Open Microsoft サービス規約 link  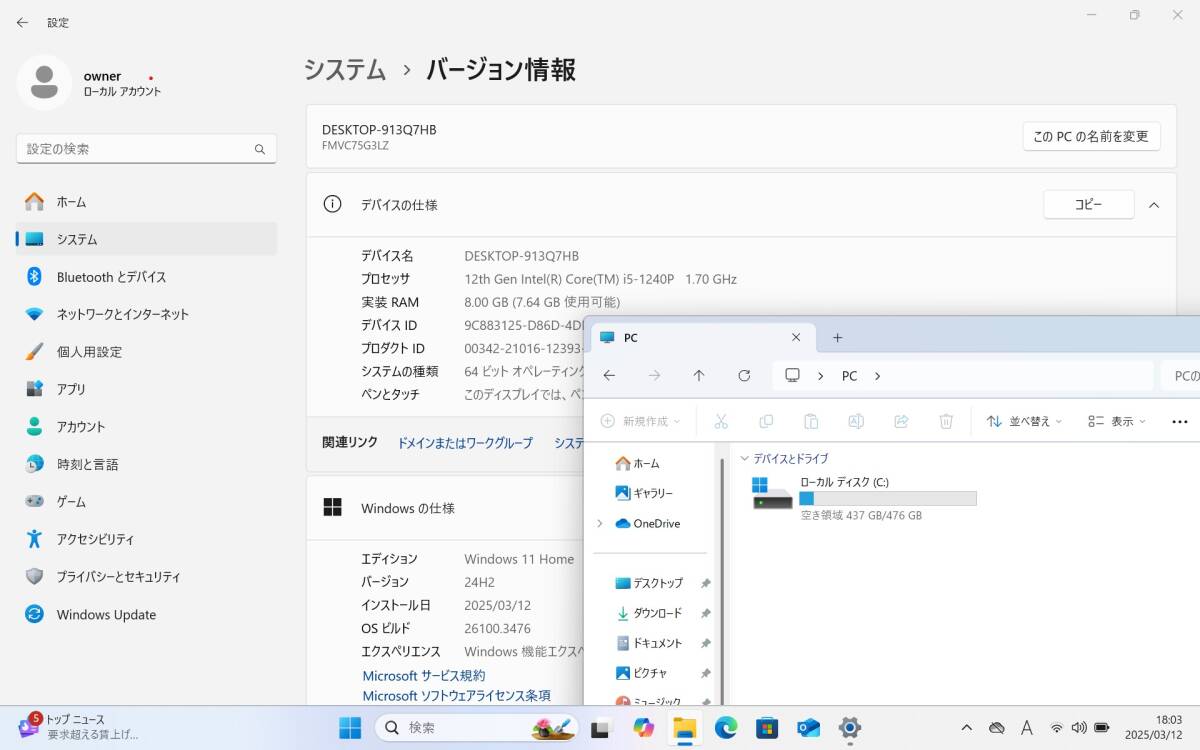point(424,676)
